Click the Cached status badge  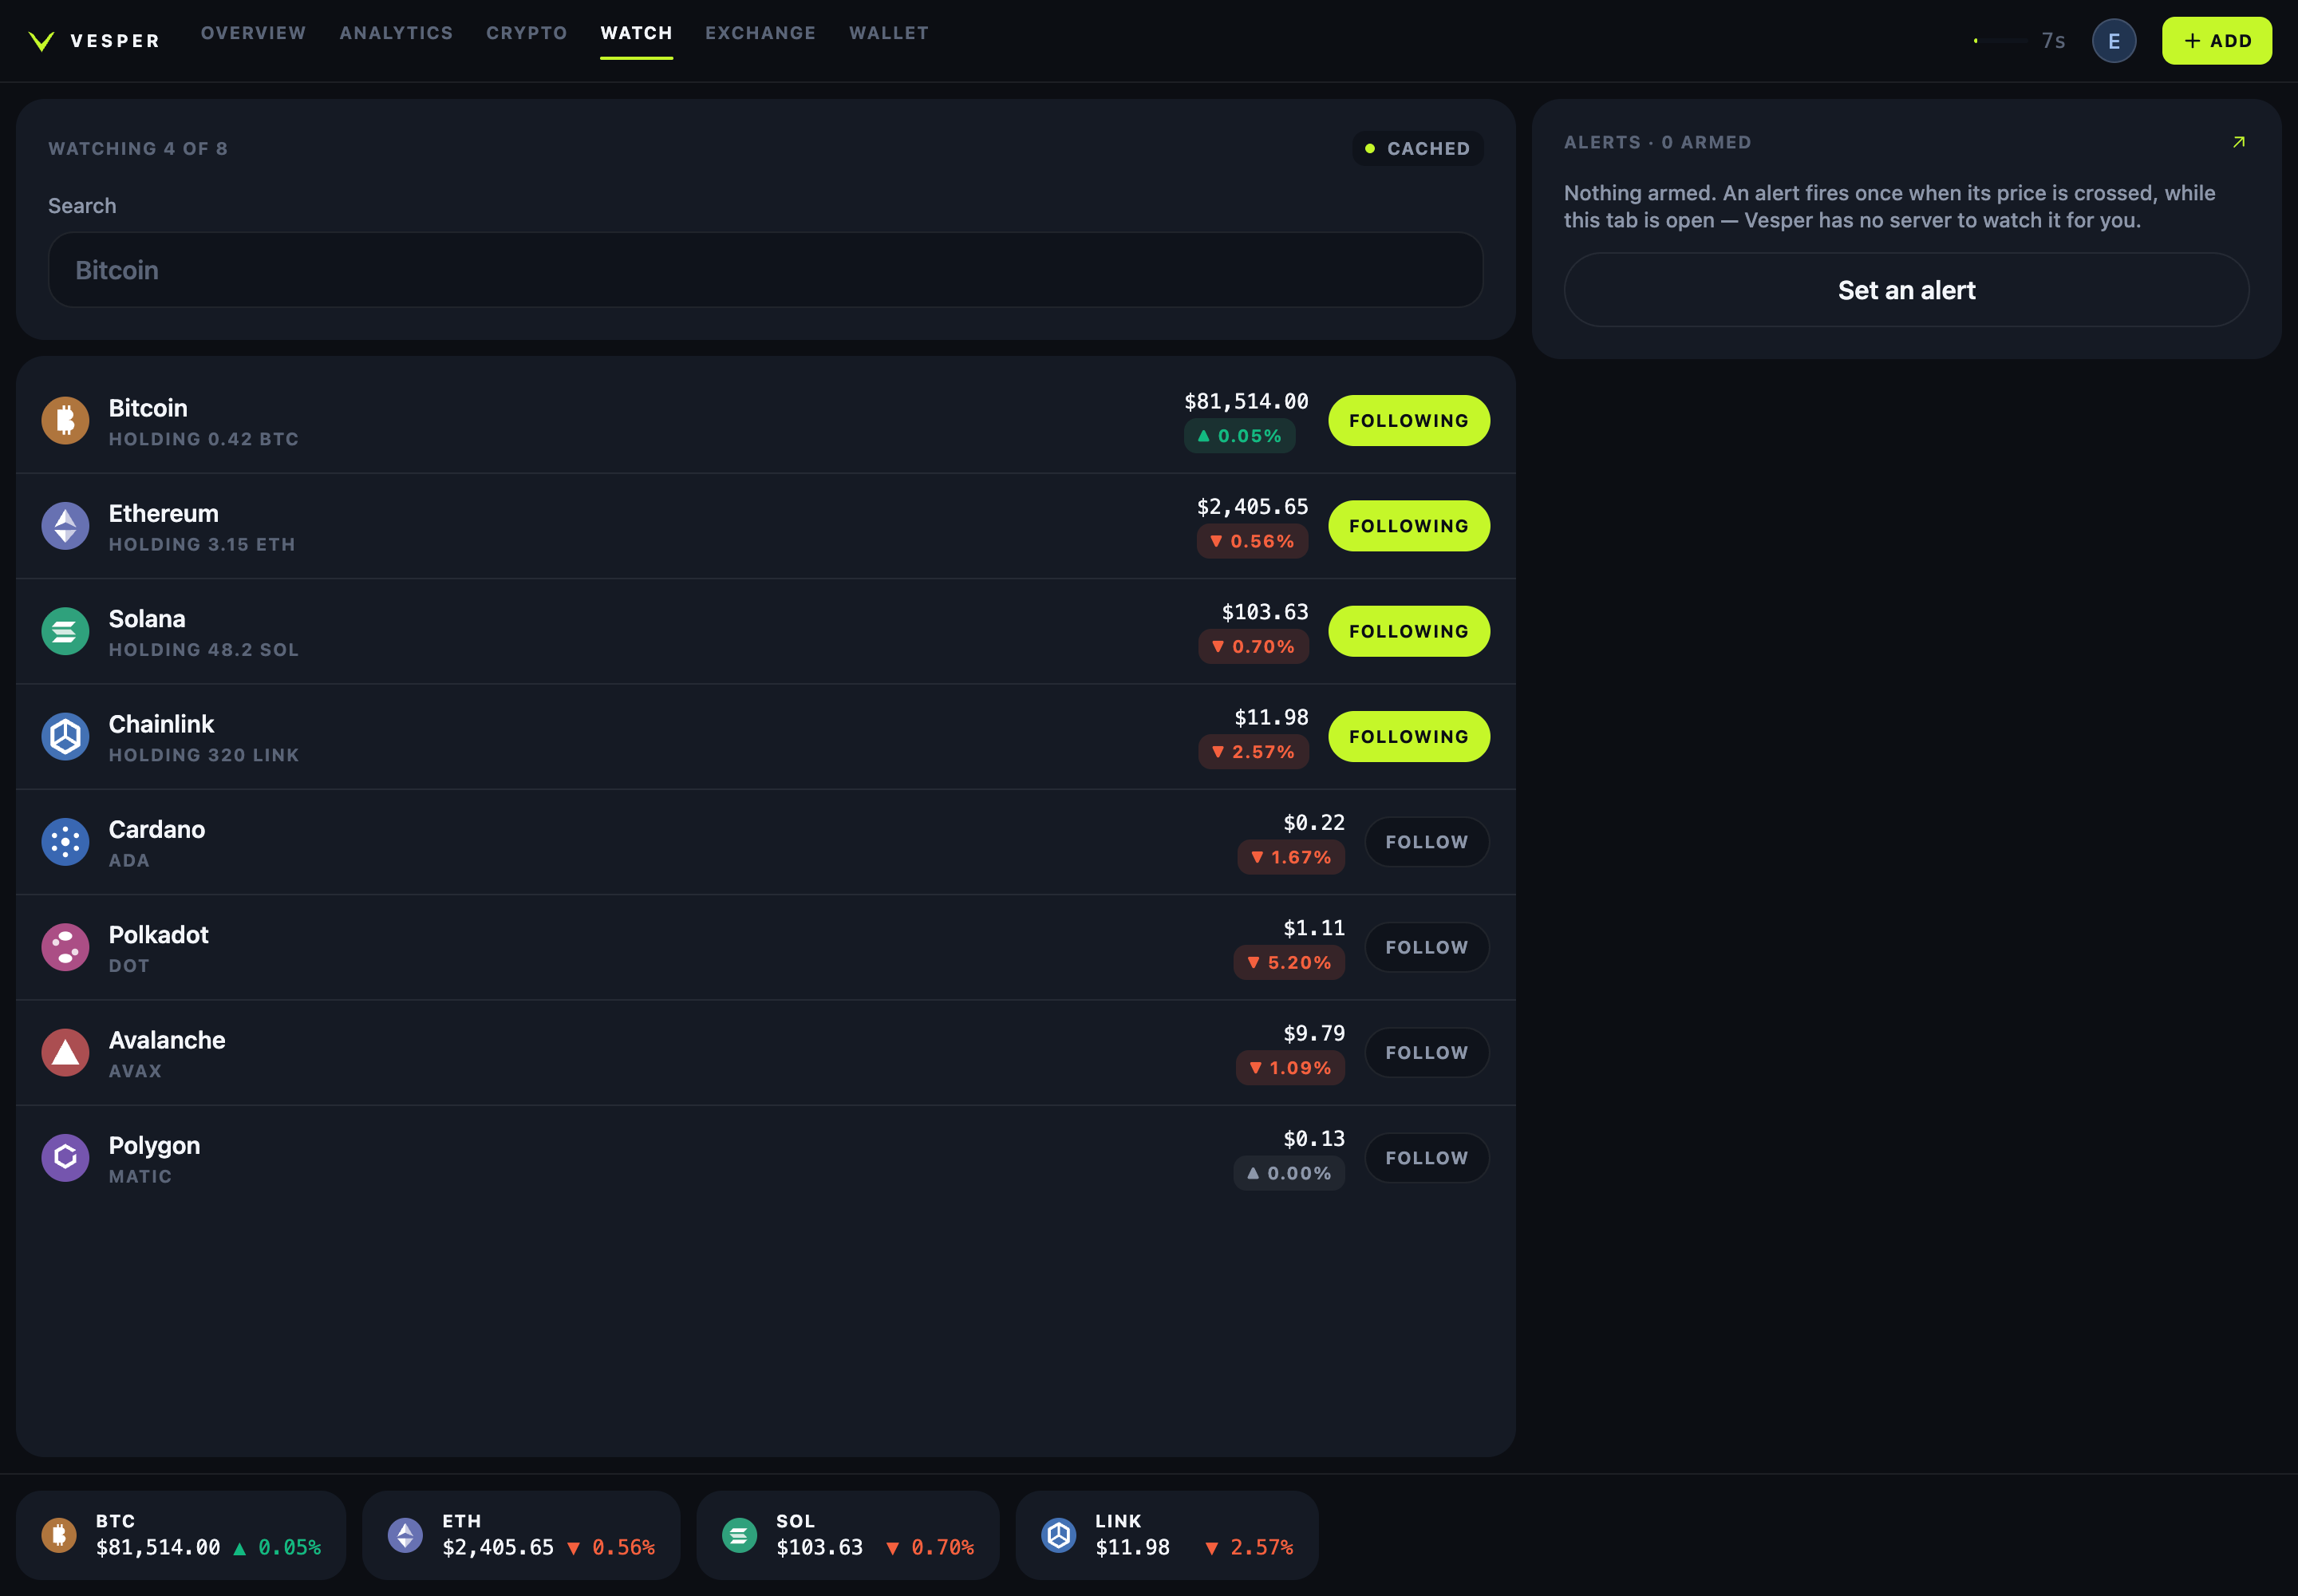pyautogui.click(x=1417, y=149)
